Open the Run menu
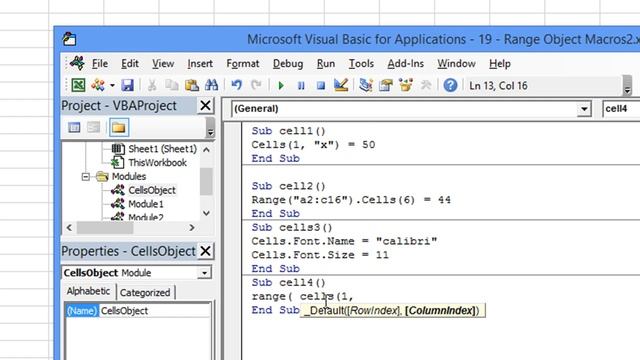Viewport: 640px width, 360px height. click(x=326, y=64)
